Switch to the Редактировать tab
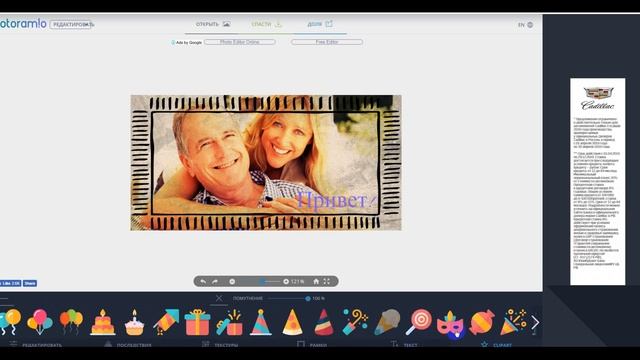 pyautogui.click(x=36, y=345)
